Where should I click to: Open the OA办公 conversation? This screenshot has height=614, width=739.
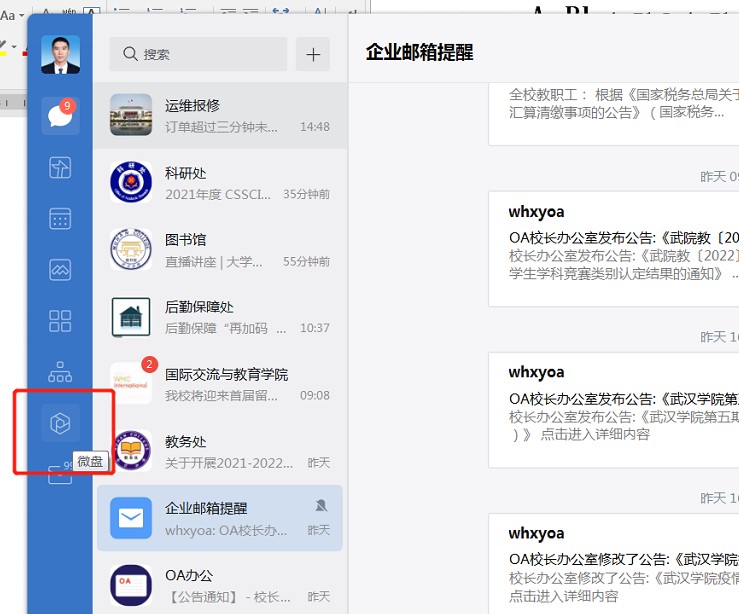220,585
